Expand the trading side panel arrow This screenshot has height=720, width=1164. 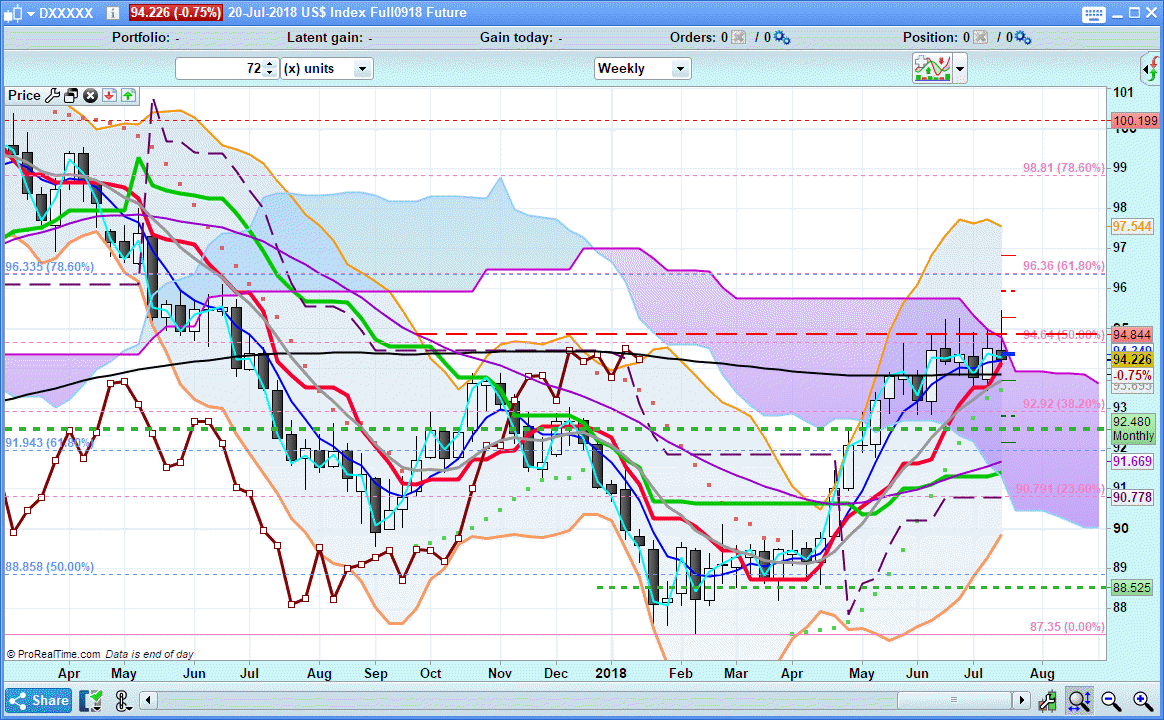click(x=1151, y=69)
